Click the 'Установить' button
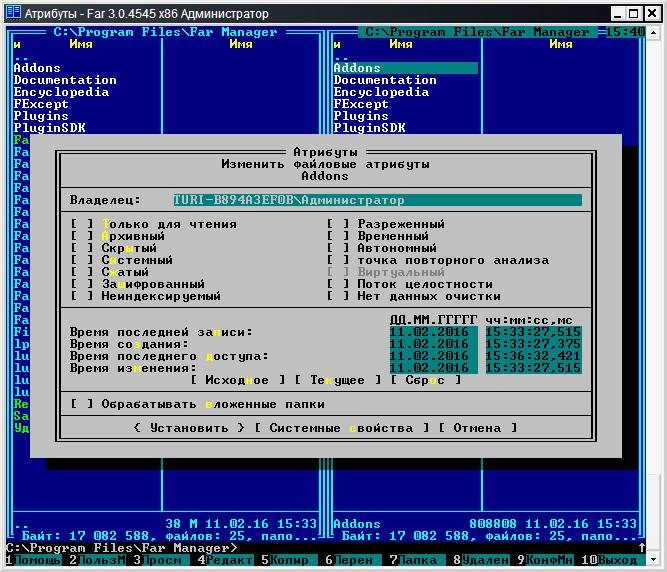Screen dimensions: 667x572 click(189, 428)
